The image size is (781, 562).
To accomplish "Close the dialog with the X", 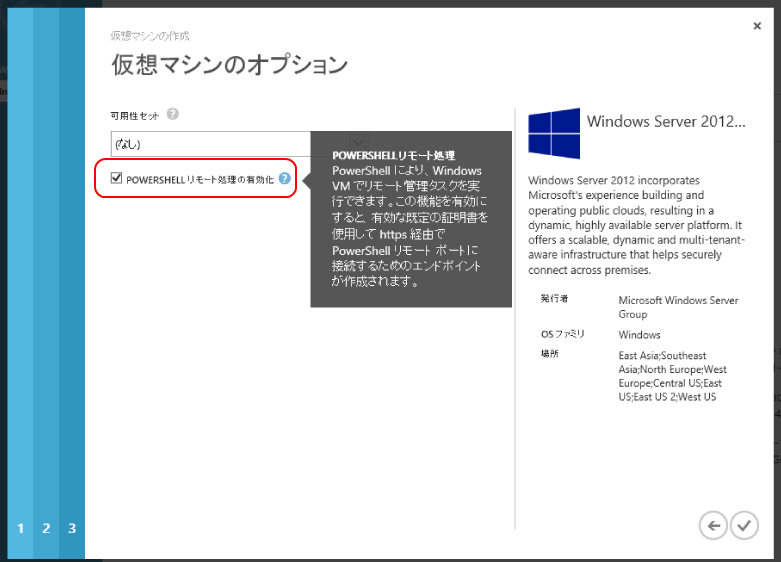I will pos(757,26).
